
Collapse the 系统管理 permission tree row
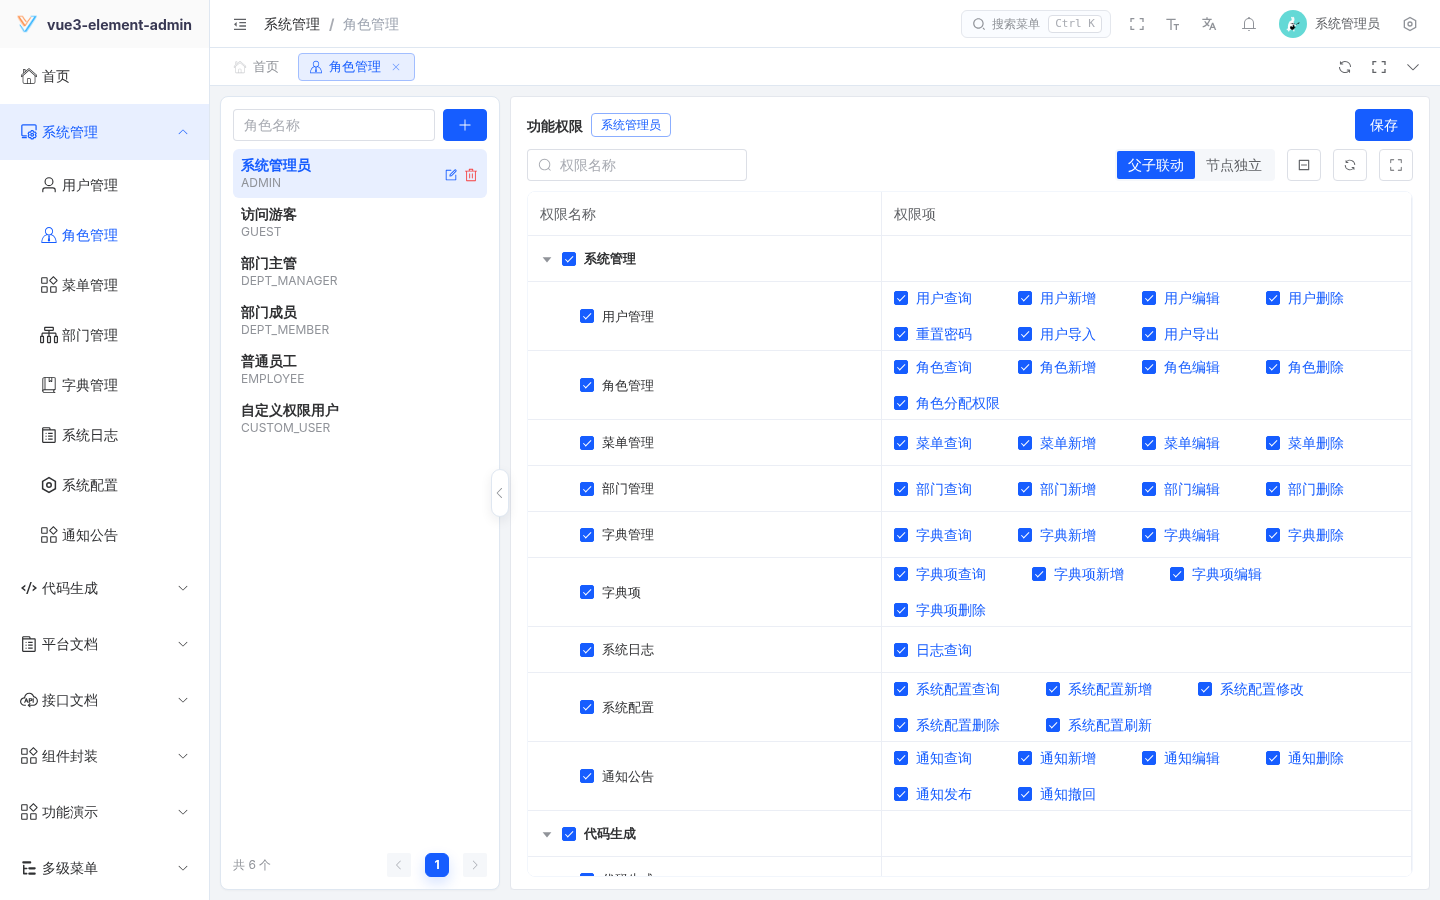(x=547, y=259)
